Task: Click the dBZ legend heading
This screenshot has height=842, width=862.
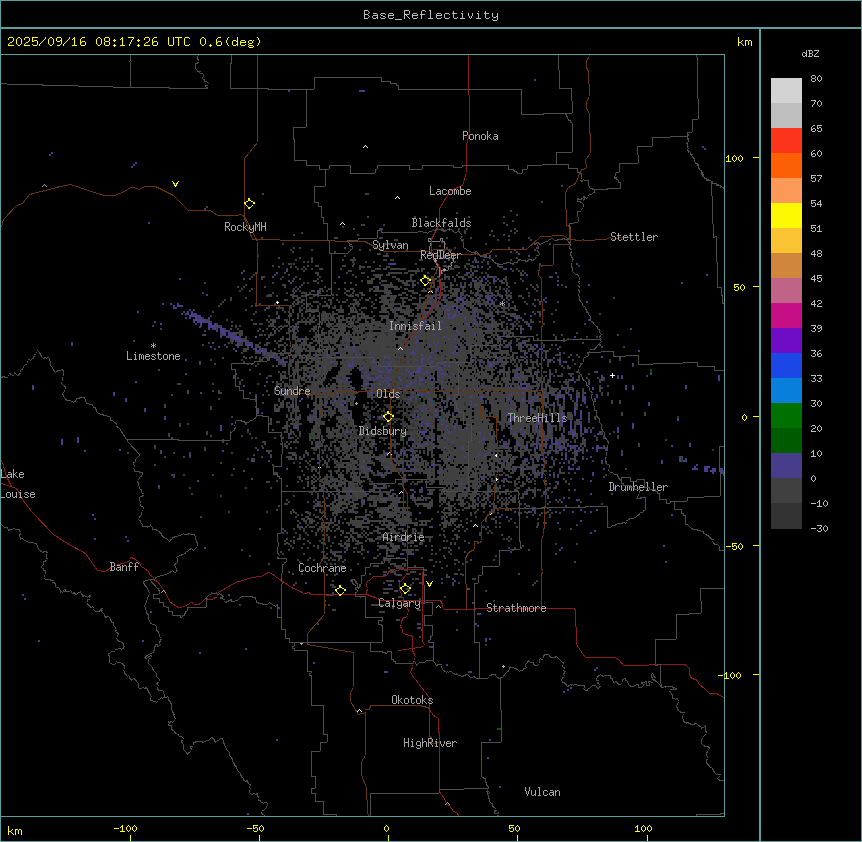Action: tap(810, 53)
